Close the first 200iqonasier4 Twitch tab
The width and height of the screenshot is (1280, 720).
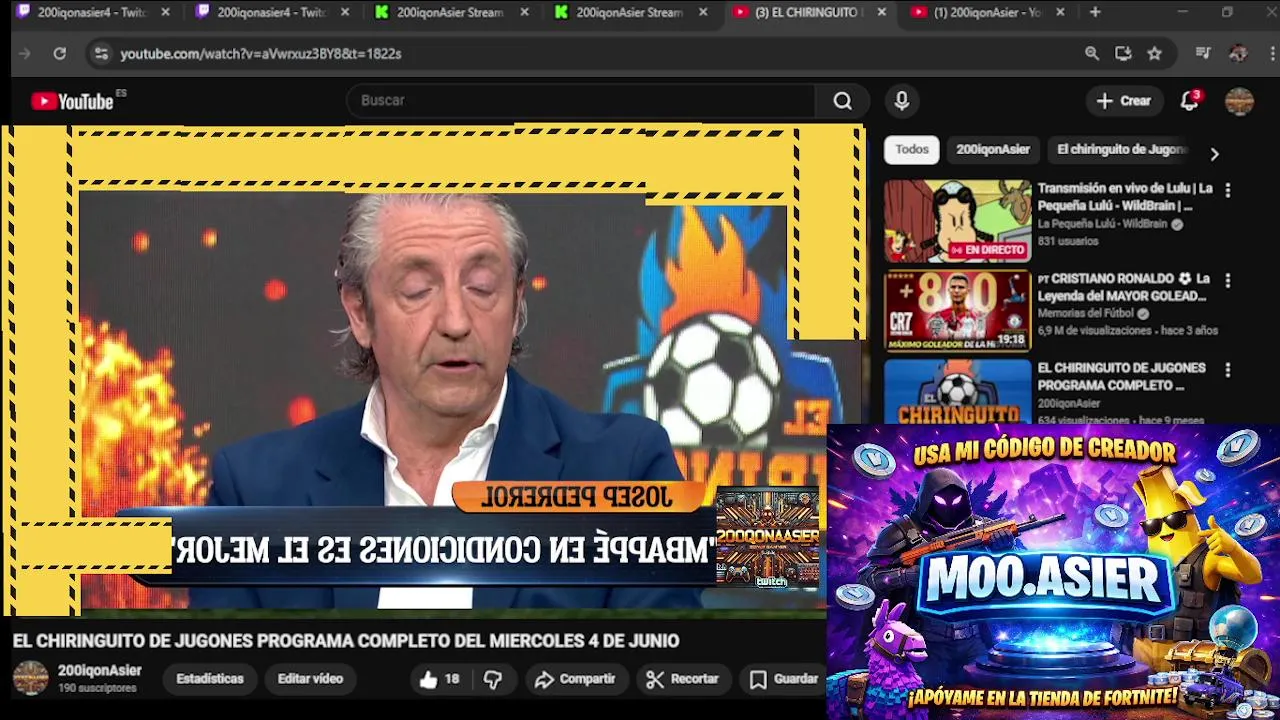pyautogui.click(x=165, y=12)
